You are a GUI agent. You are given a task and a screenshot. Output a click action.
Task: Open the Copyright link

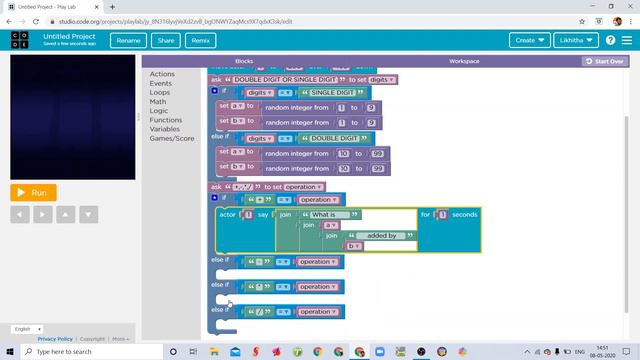coord(92,339)
